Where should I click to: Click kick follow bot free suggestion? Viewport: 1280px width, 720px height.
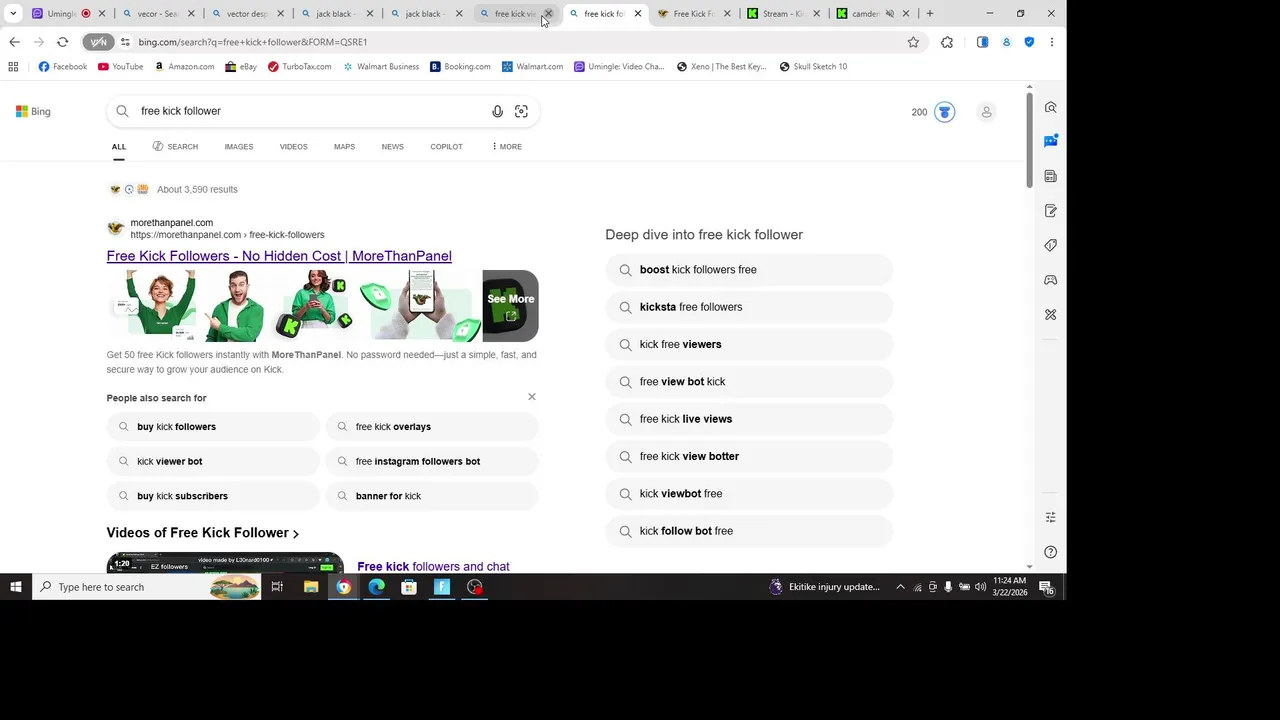click(x=749, y=531)
